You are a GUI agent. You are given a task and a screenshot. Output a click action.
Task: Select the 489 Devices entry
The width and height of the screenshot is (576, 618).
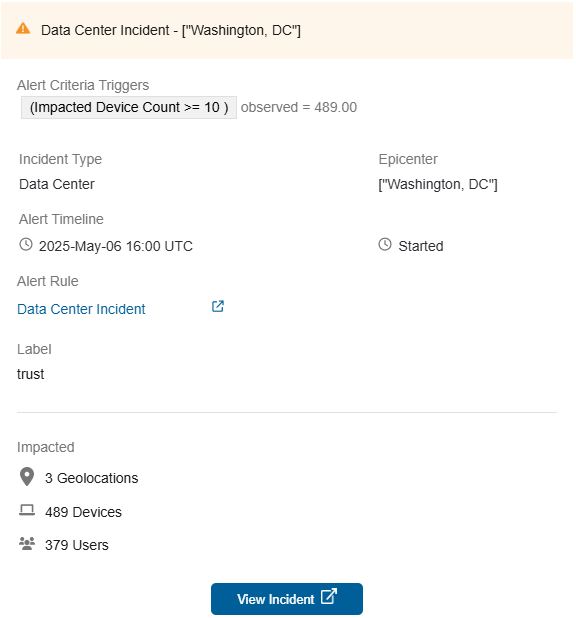83,512
